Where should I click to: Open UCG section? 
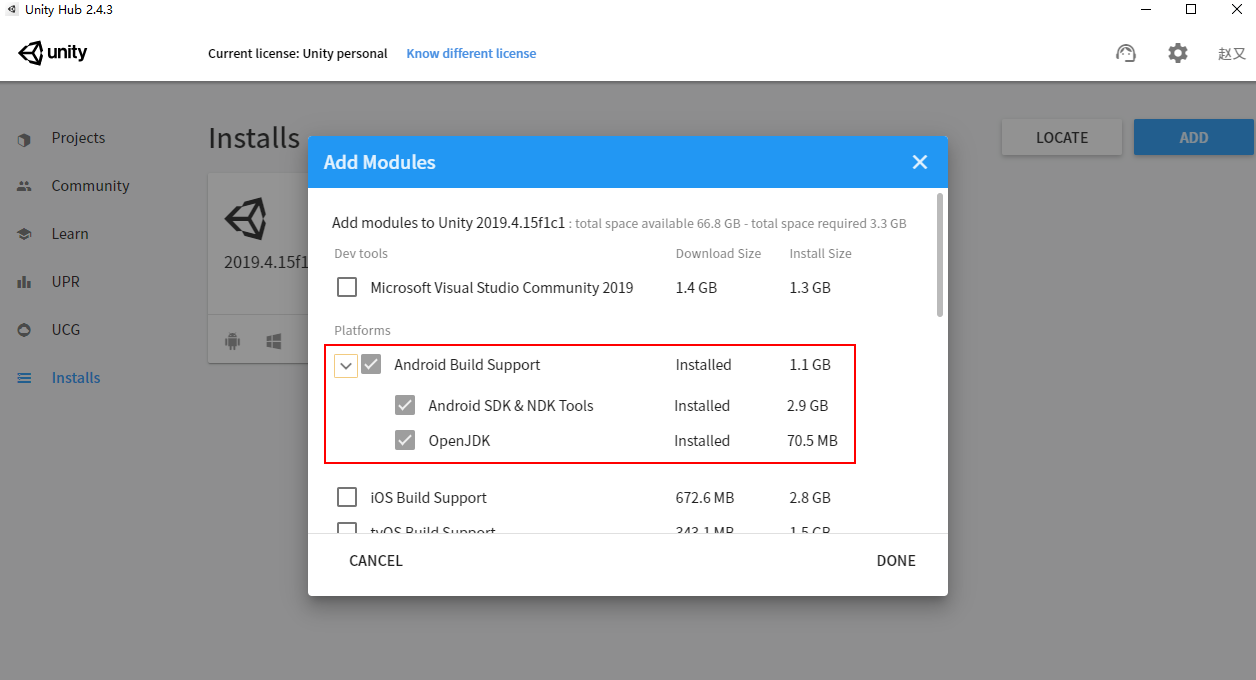click(66, 330)
